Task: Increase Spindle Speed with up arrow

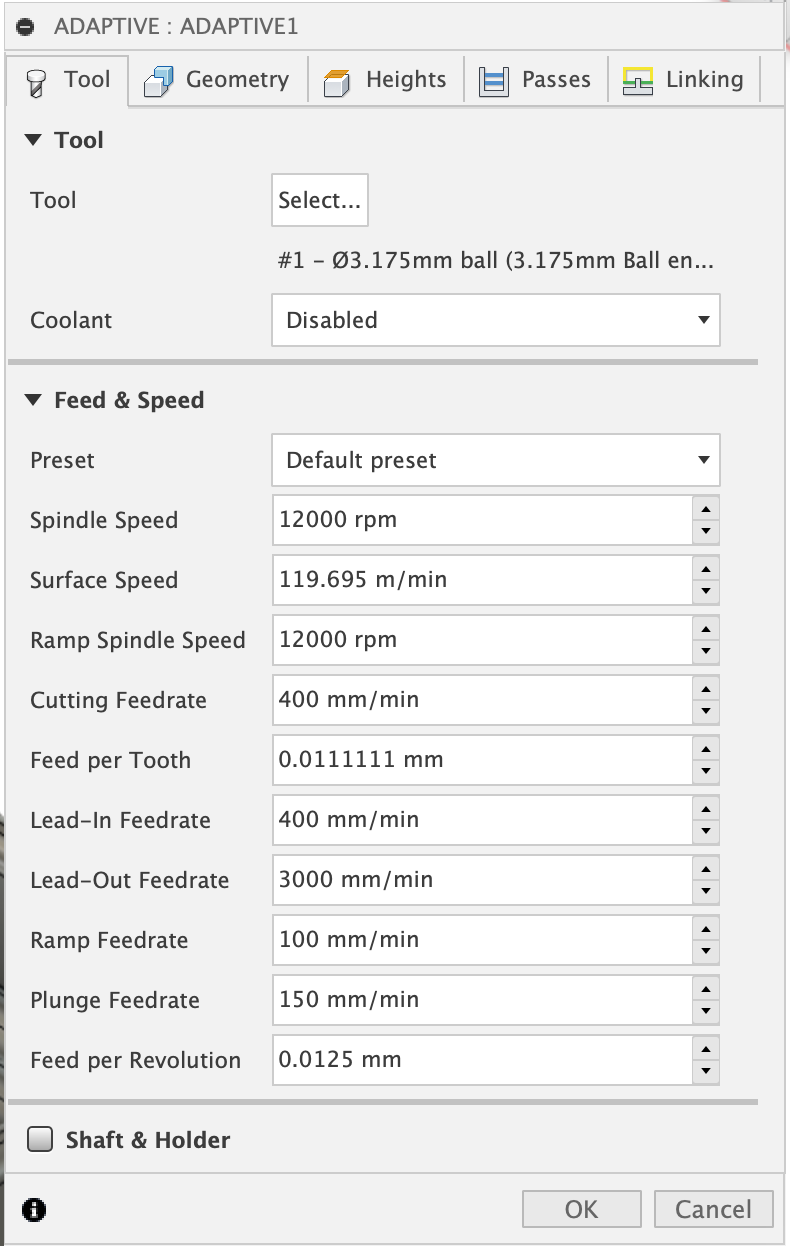Action: point(706,510)
